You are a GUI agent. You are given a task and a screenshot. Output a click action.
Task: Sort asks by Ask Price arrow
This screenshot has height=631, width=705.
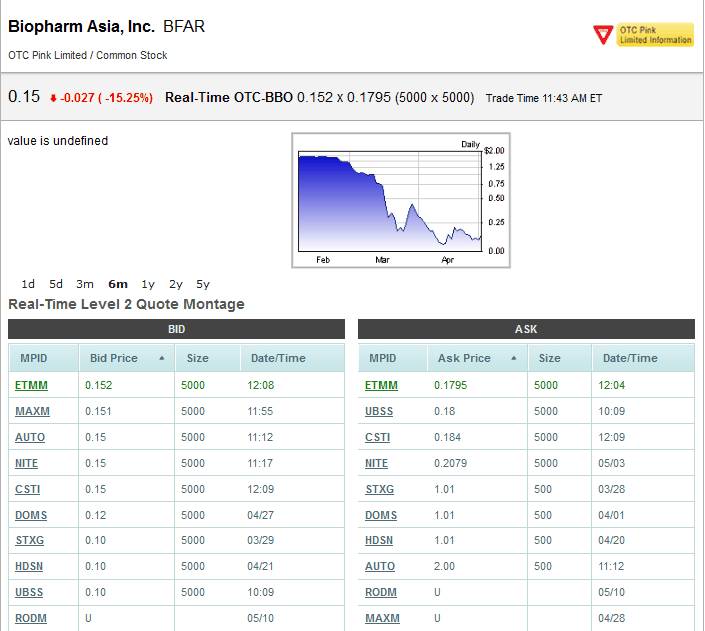coord(514,358)
